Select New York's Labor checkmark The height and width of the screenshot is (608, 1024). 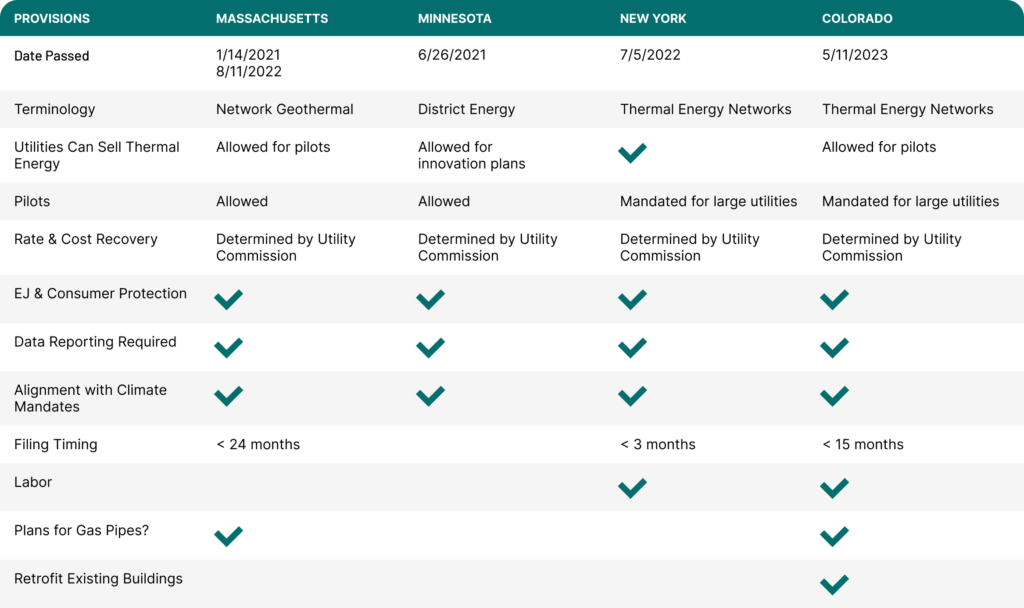tap(632, 489)
